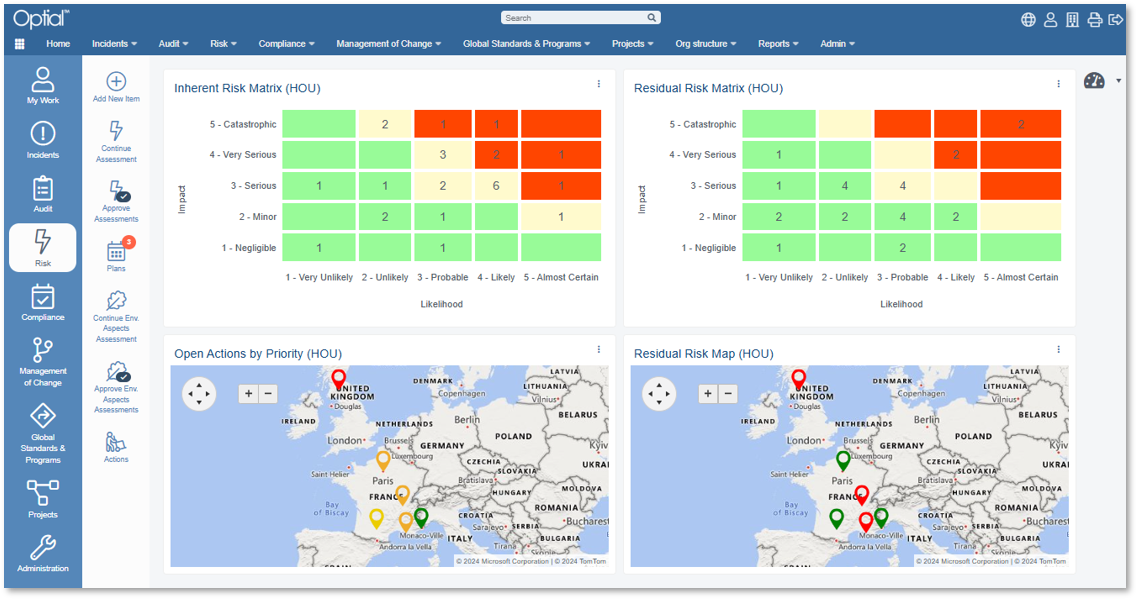This screenshot has width=1137, height=599.
Task: Zoom in on the Residual Risk Map
Action: [708, 393]
